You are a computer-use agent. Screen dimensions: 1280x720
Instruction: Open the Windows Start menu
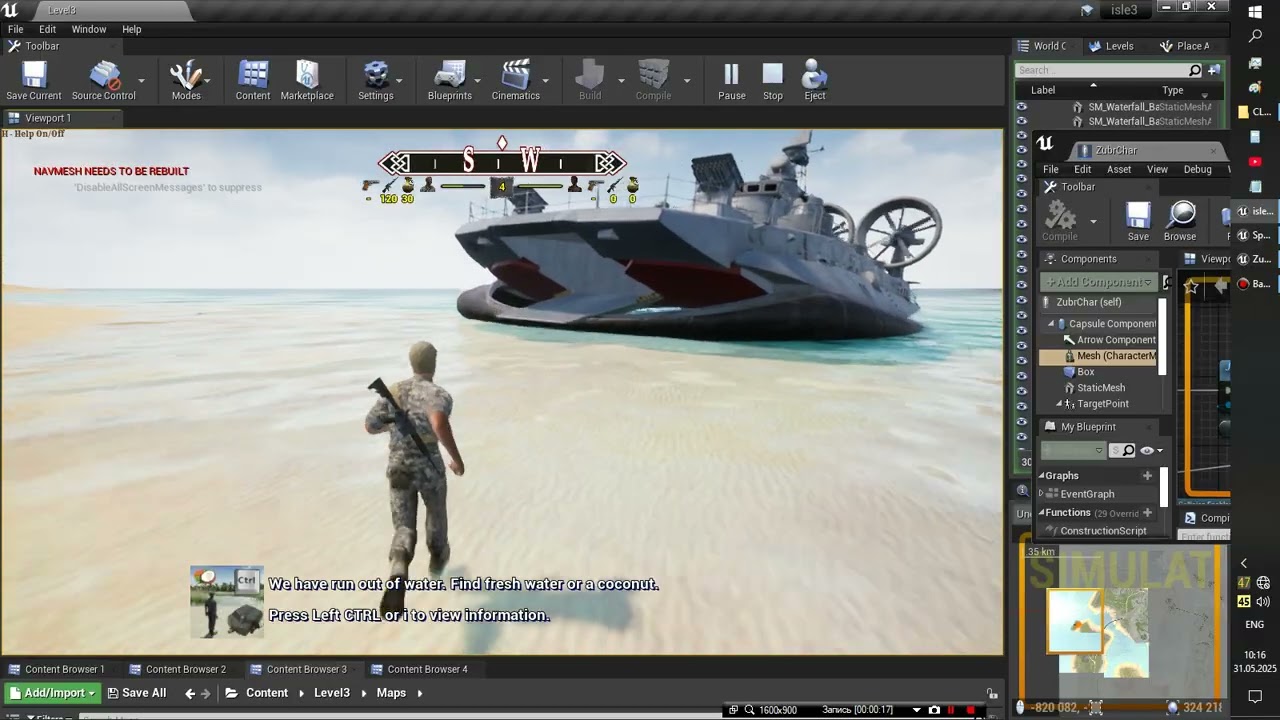pos(1255,12)
